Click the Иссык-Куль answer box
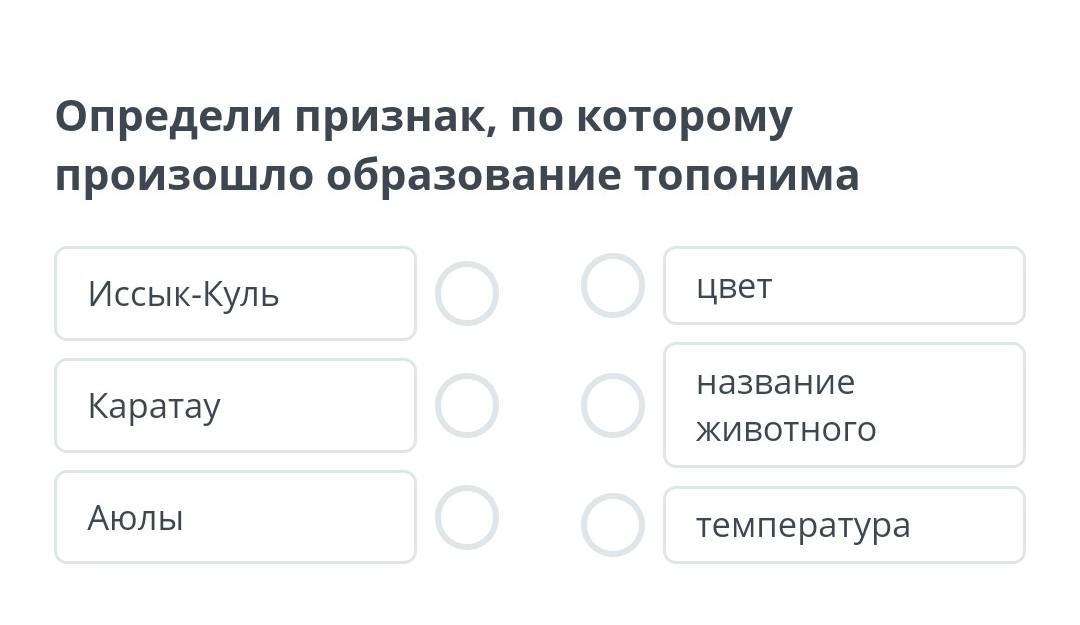This screenshot has height=625, width=1080. pos(235,294)
